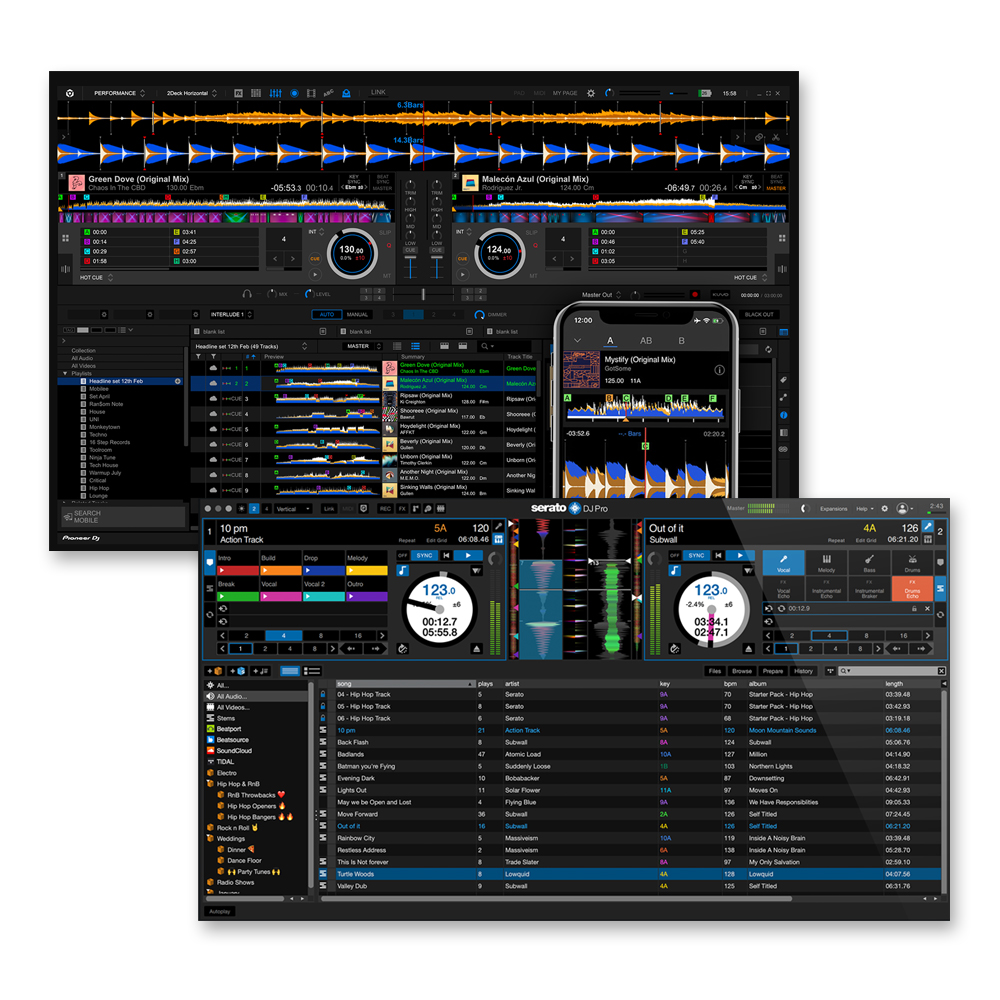1000x1000 pixels.
Task: Open the Master Out dropdown in rekordbox
Action: (601, 295)
